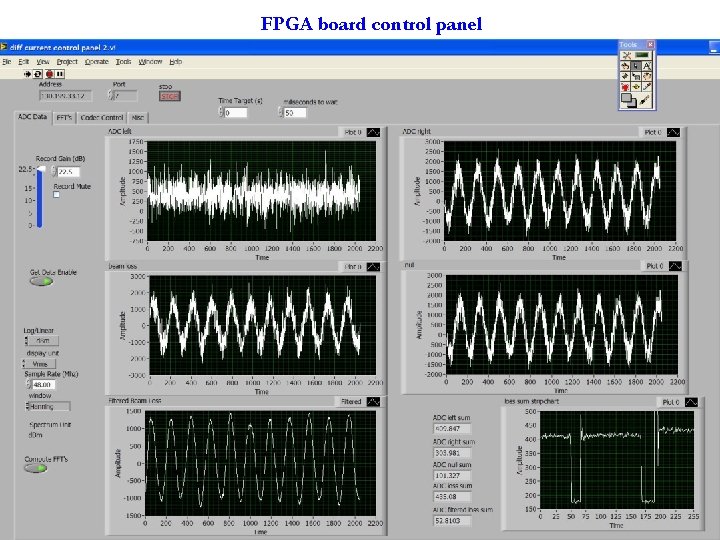720x540 pixels.
Task: Click the loss sum stripchart legend icon
Action: 691,402
